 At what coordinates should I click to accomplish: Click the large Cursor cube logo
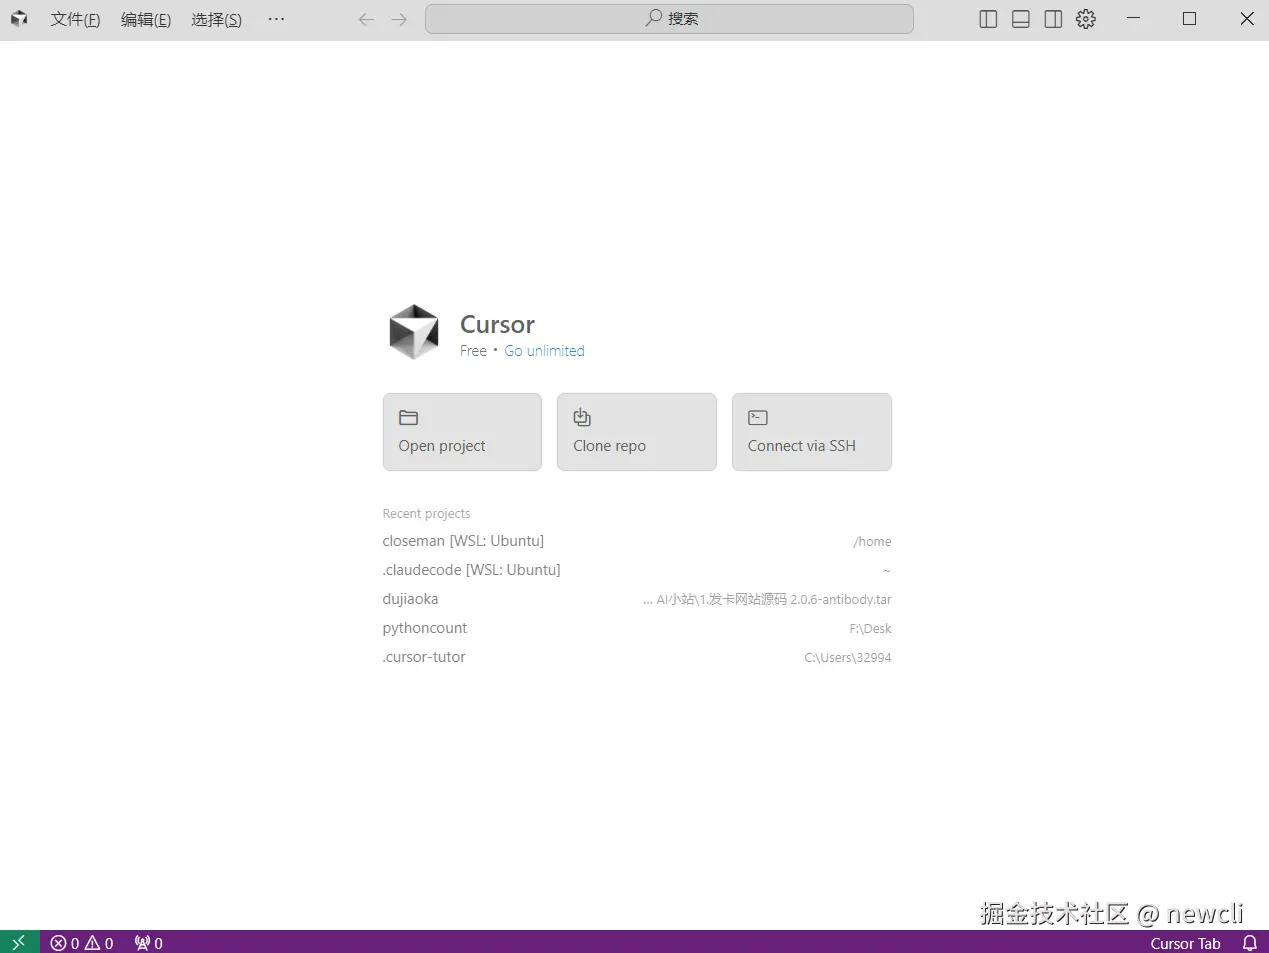(414, 332)
